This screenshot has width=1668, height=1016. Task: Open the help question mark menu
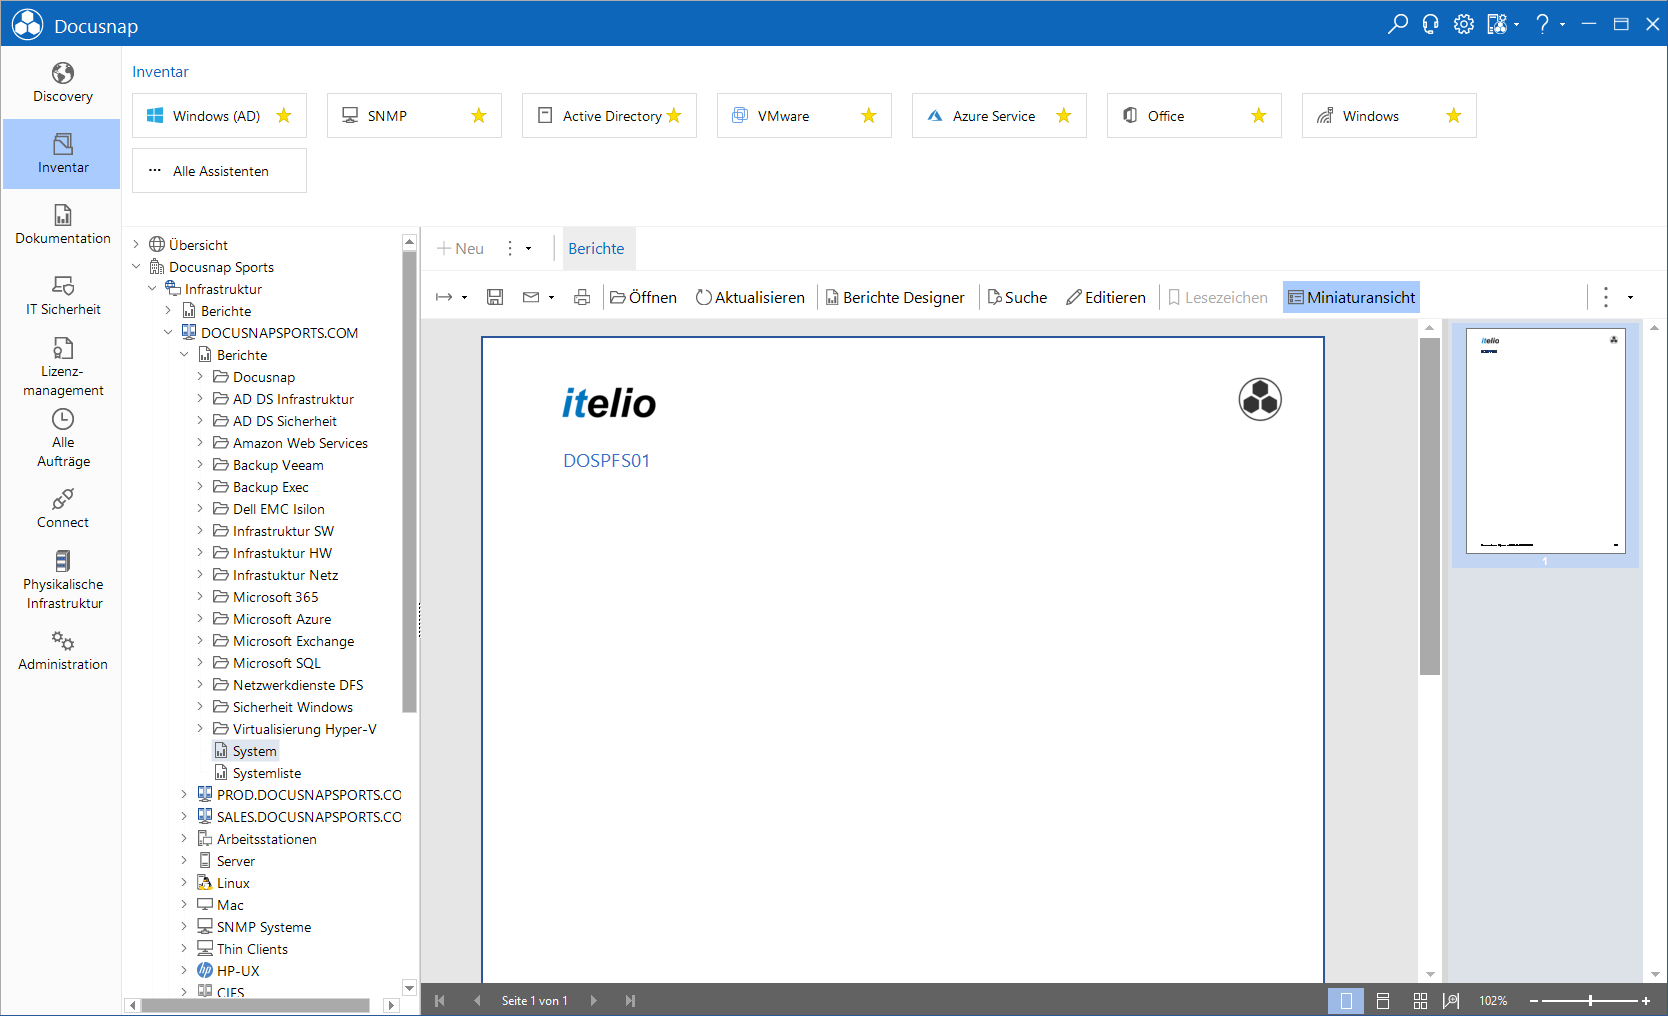pos(1543,24)
